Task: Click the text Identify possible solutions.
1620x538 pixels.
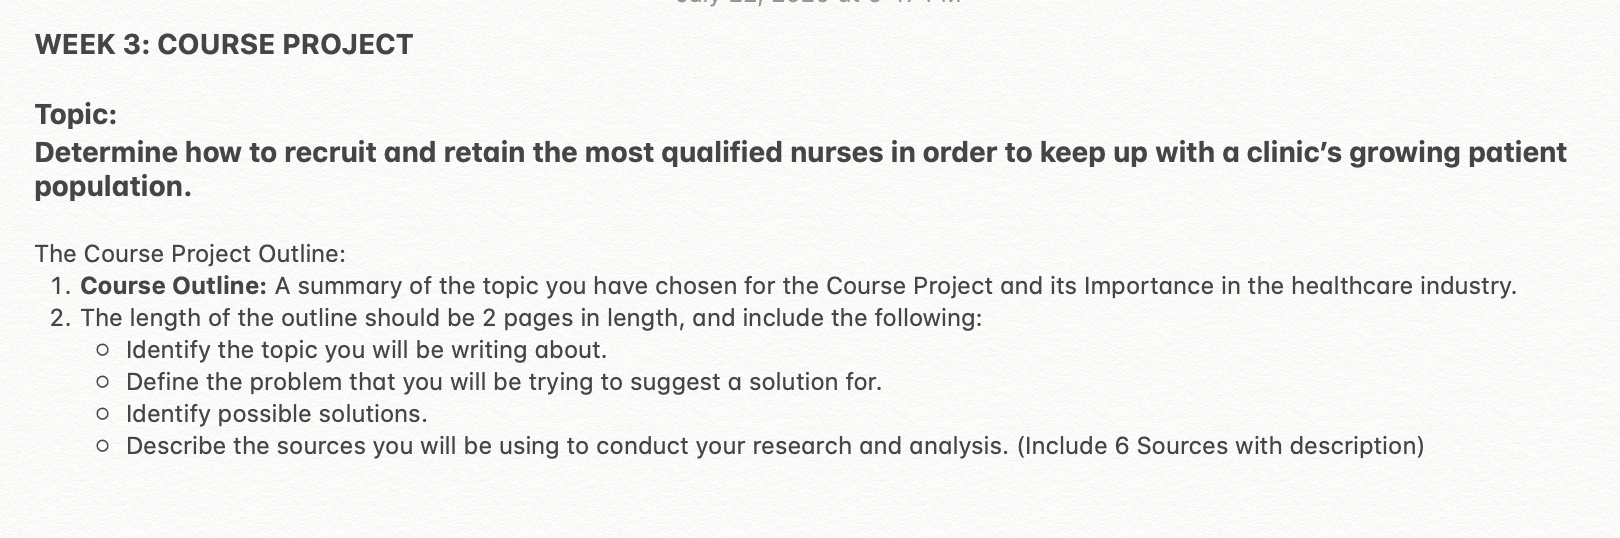Action: (277, 414)
